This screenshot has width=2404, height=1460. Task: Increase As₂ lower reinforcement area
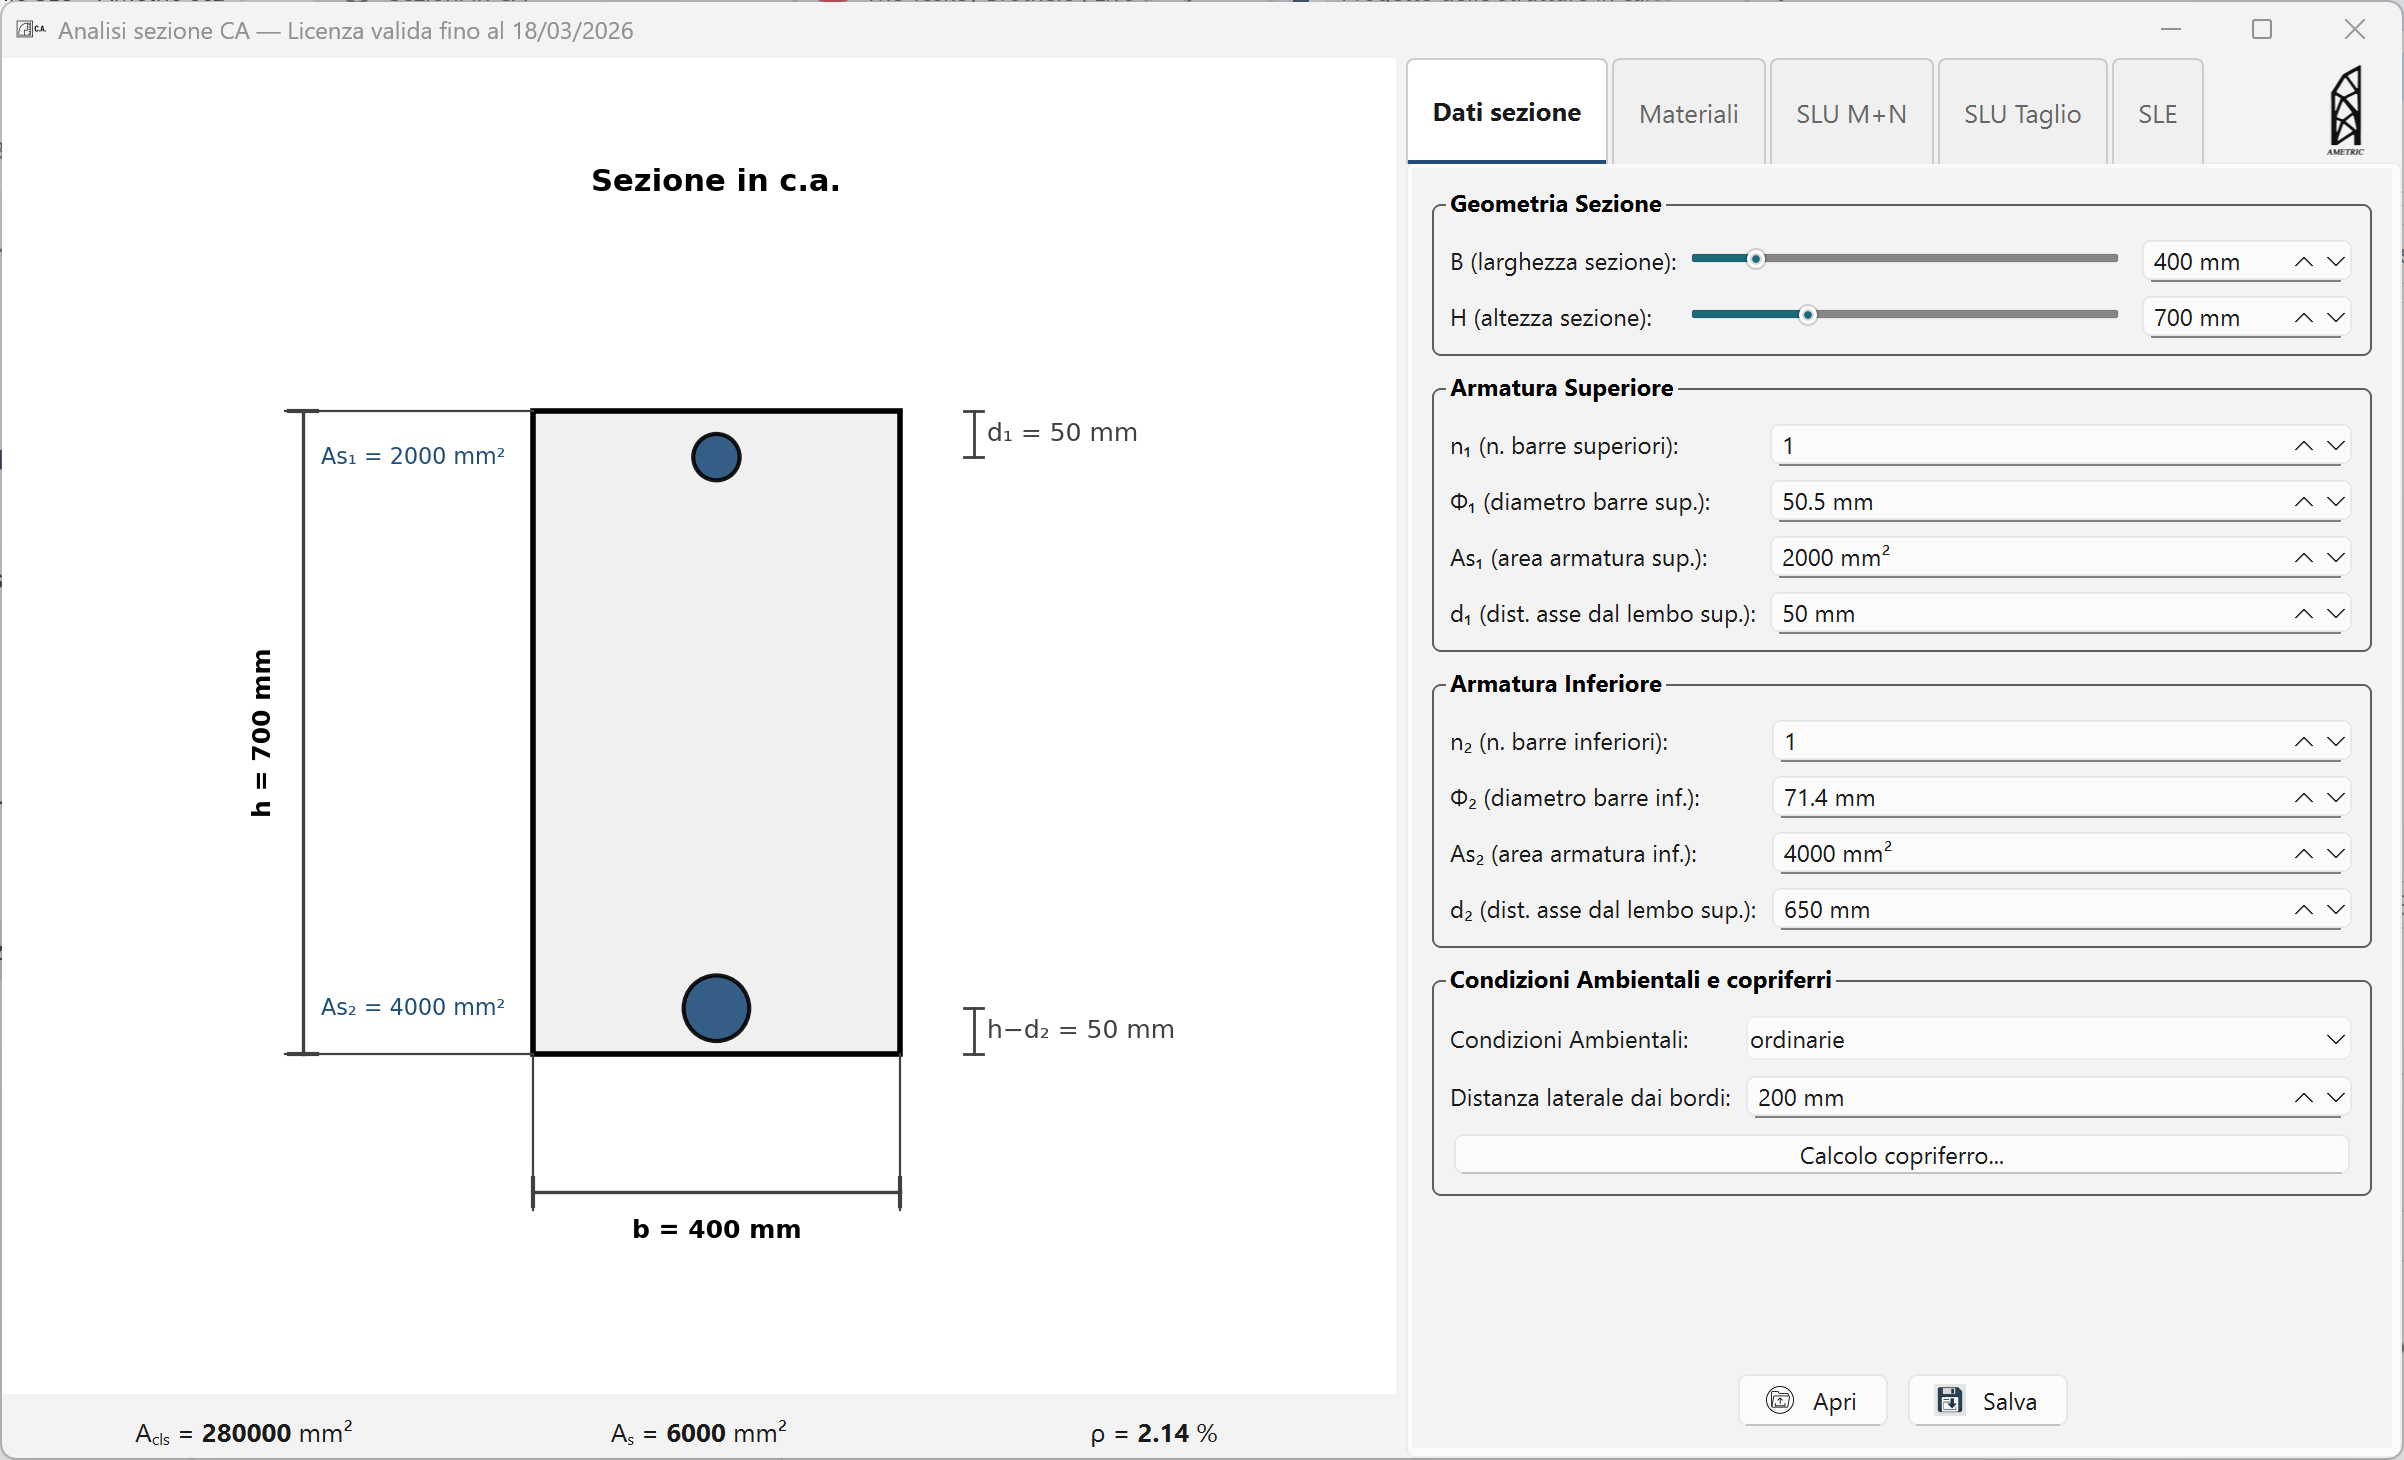pos(2303,854)
